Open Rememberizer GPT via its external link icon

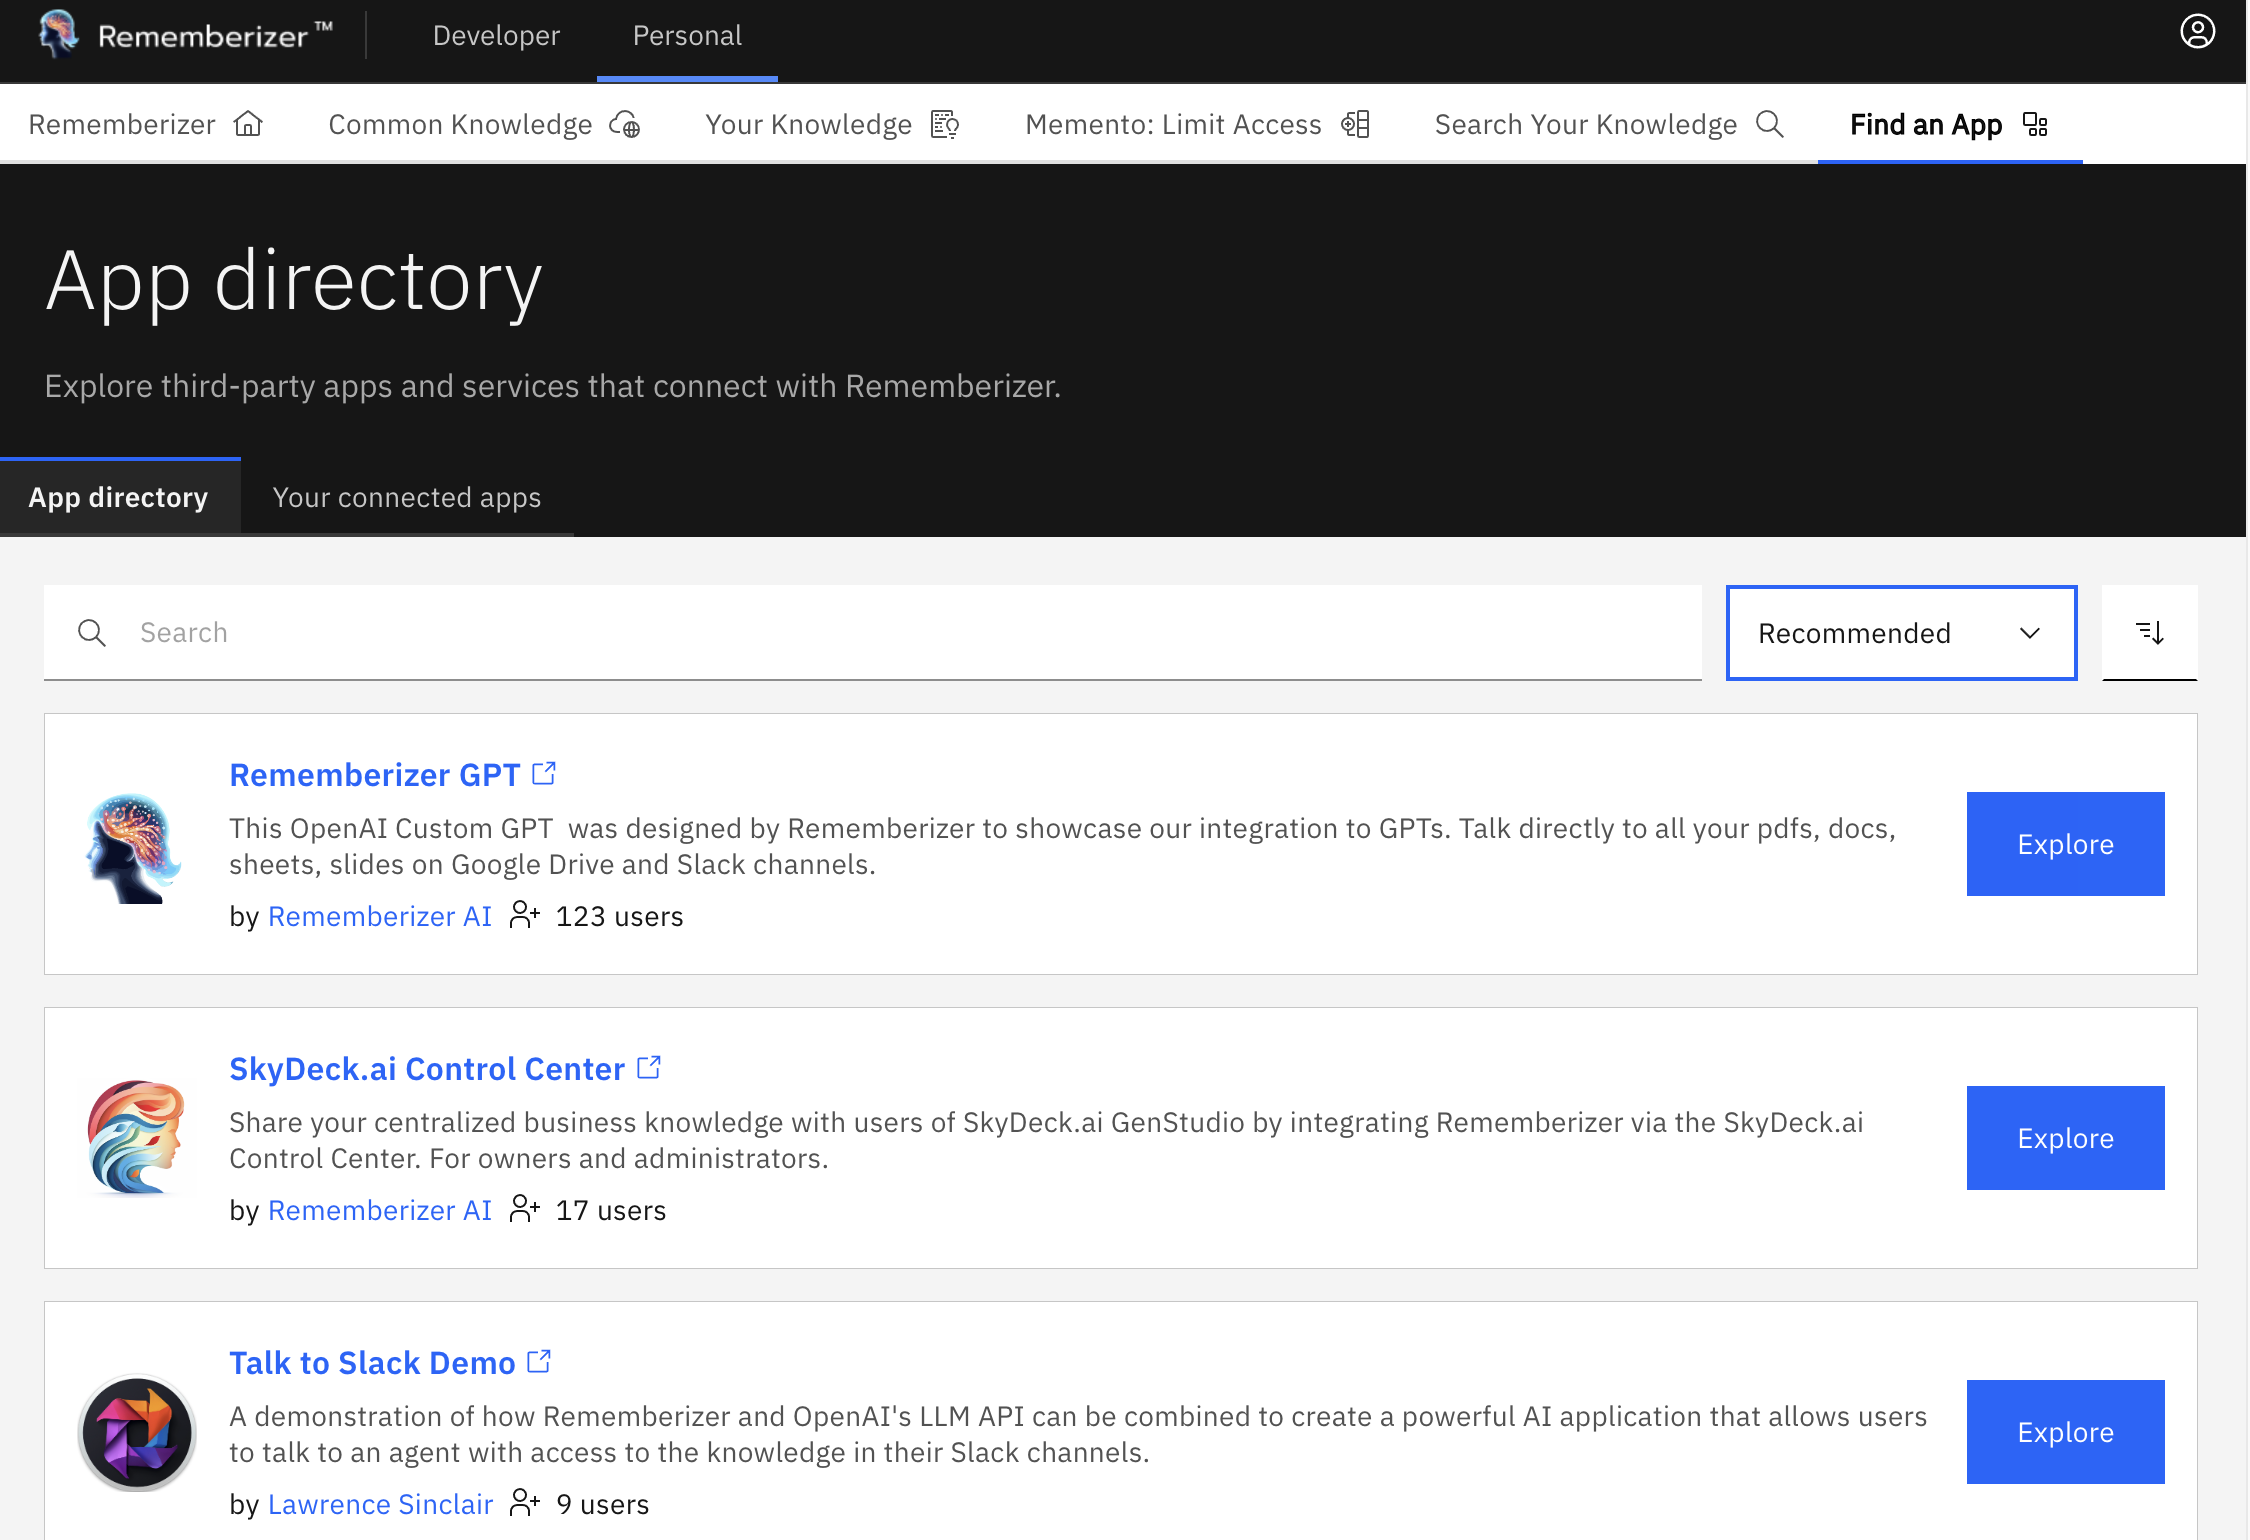pyautogui.click(x=544, y=772)
